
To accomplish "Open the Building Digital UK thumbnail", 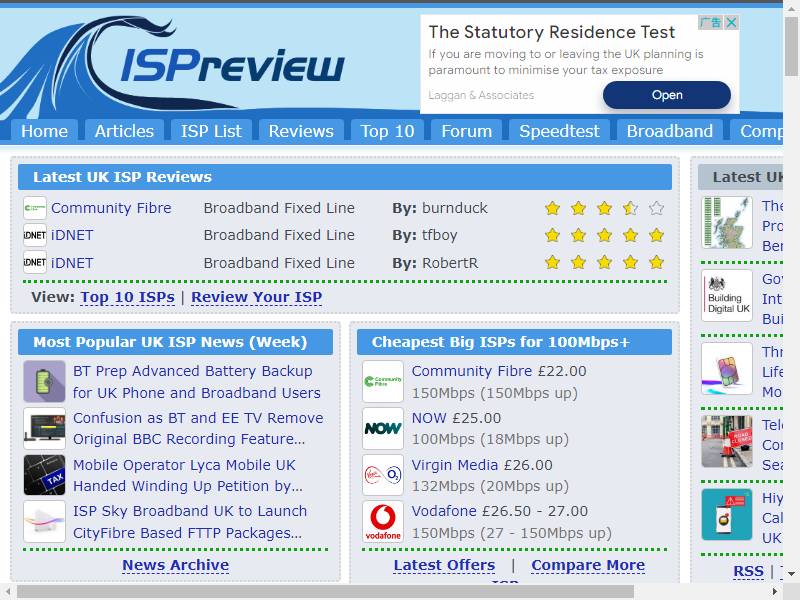I will coord(727,296).
